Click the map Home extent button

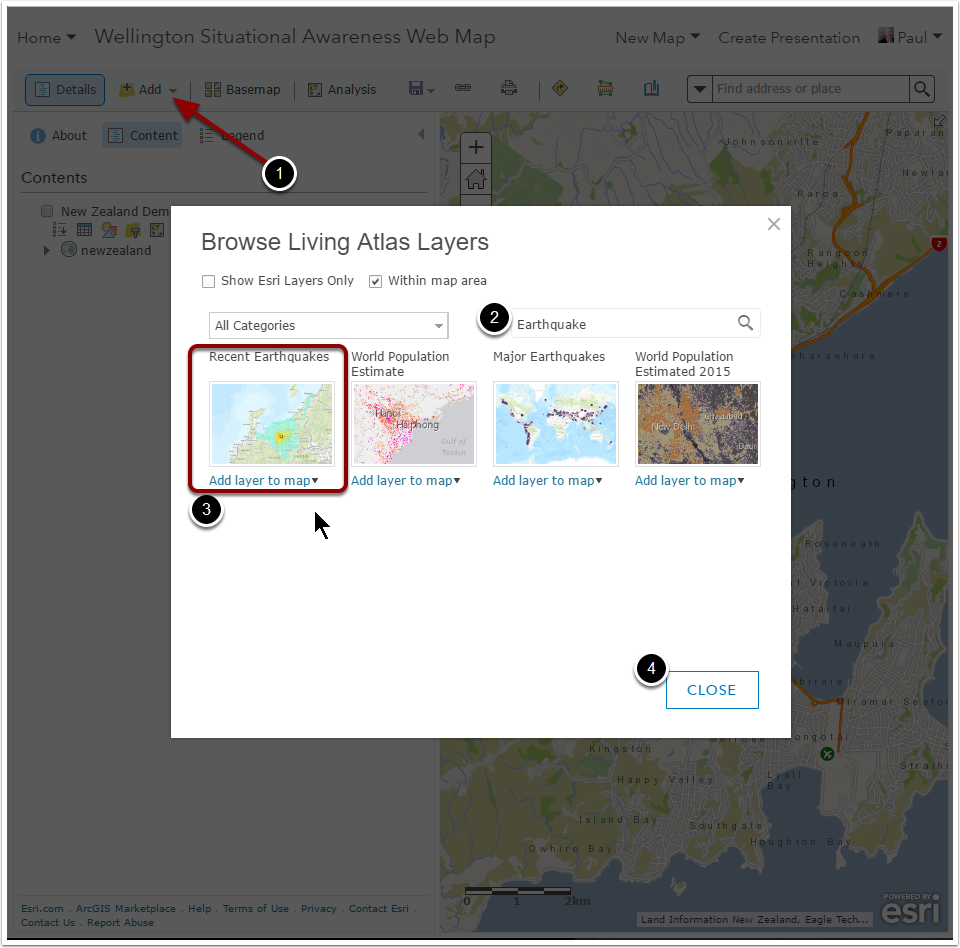tap(476, 179)
